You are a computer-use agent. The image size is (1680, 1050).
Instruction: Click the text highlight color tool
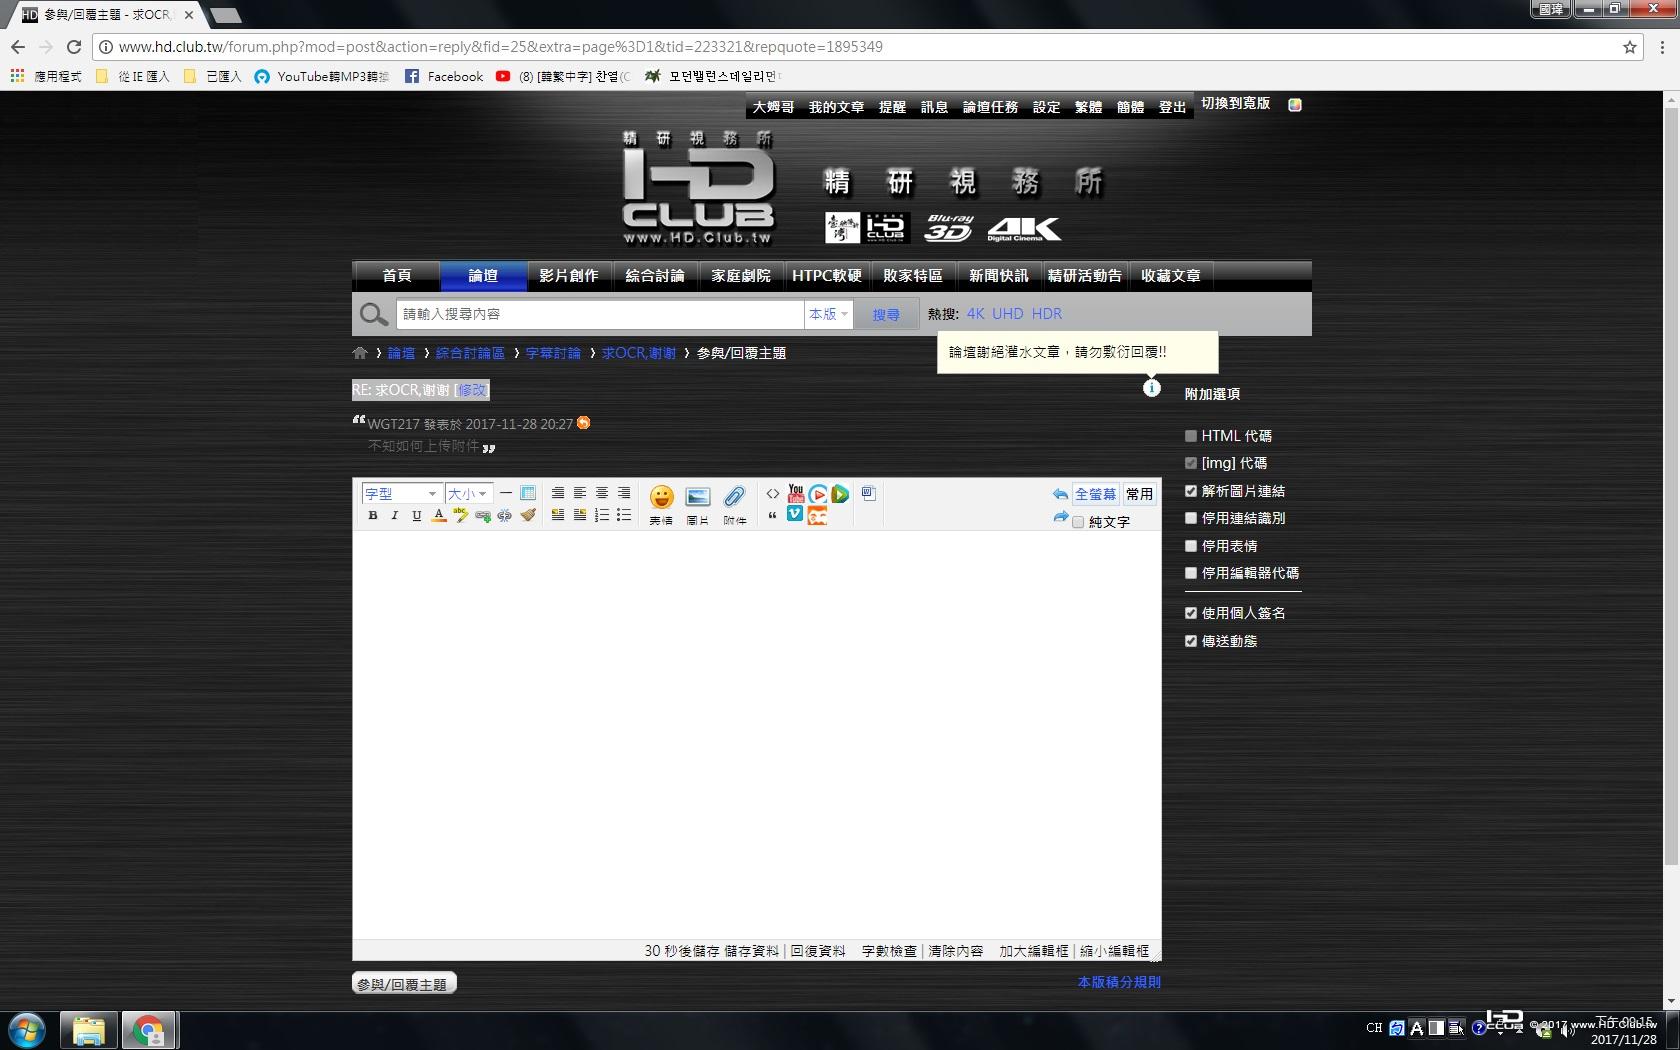coord(461,516)
